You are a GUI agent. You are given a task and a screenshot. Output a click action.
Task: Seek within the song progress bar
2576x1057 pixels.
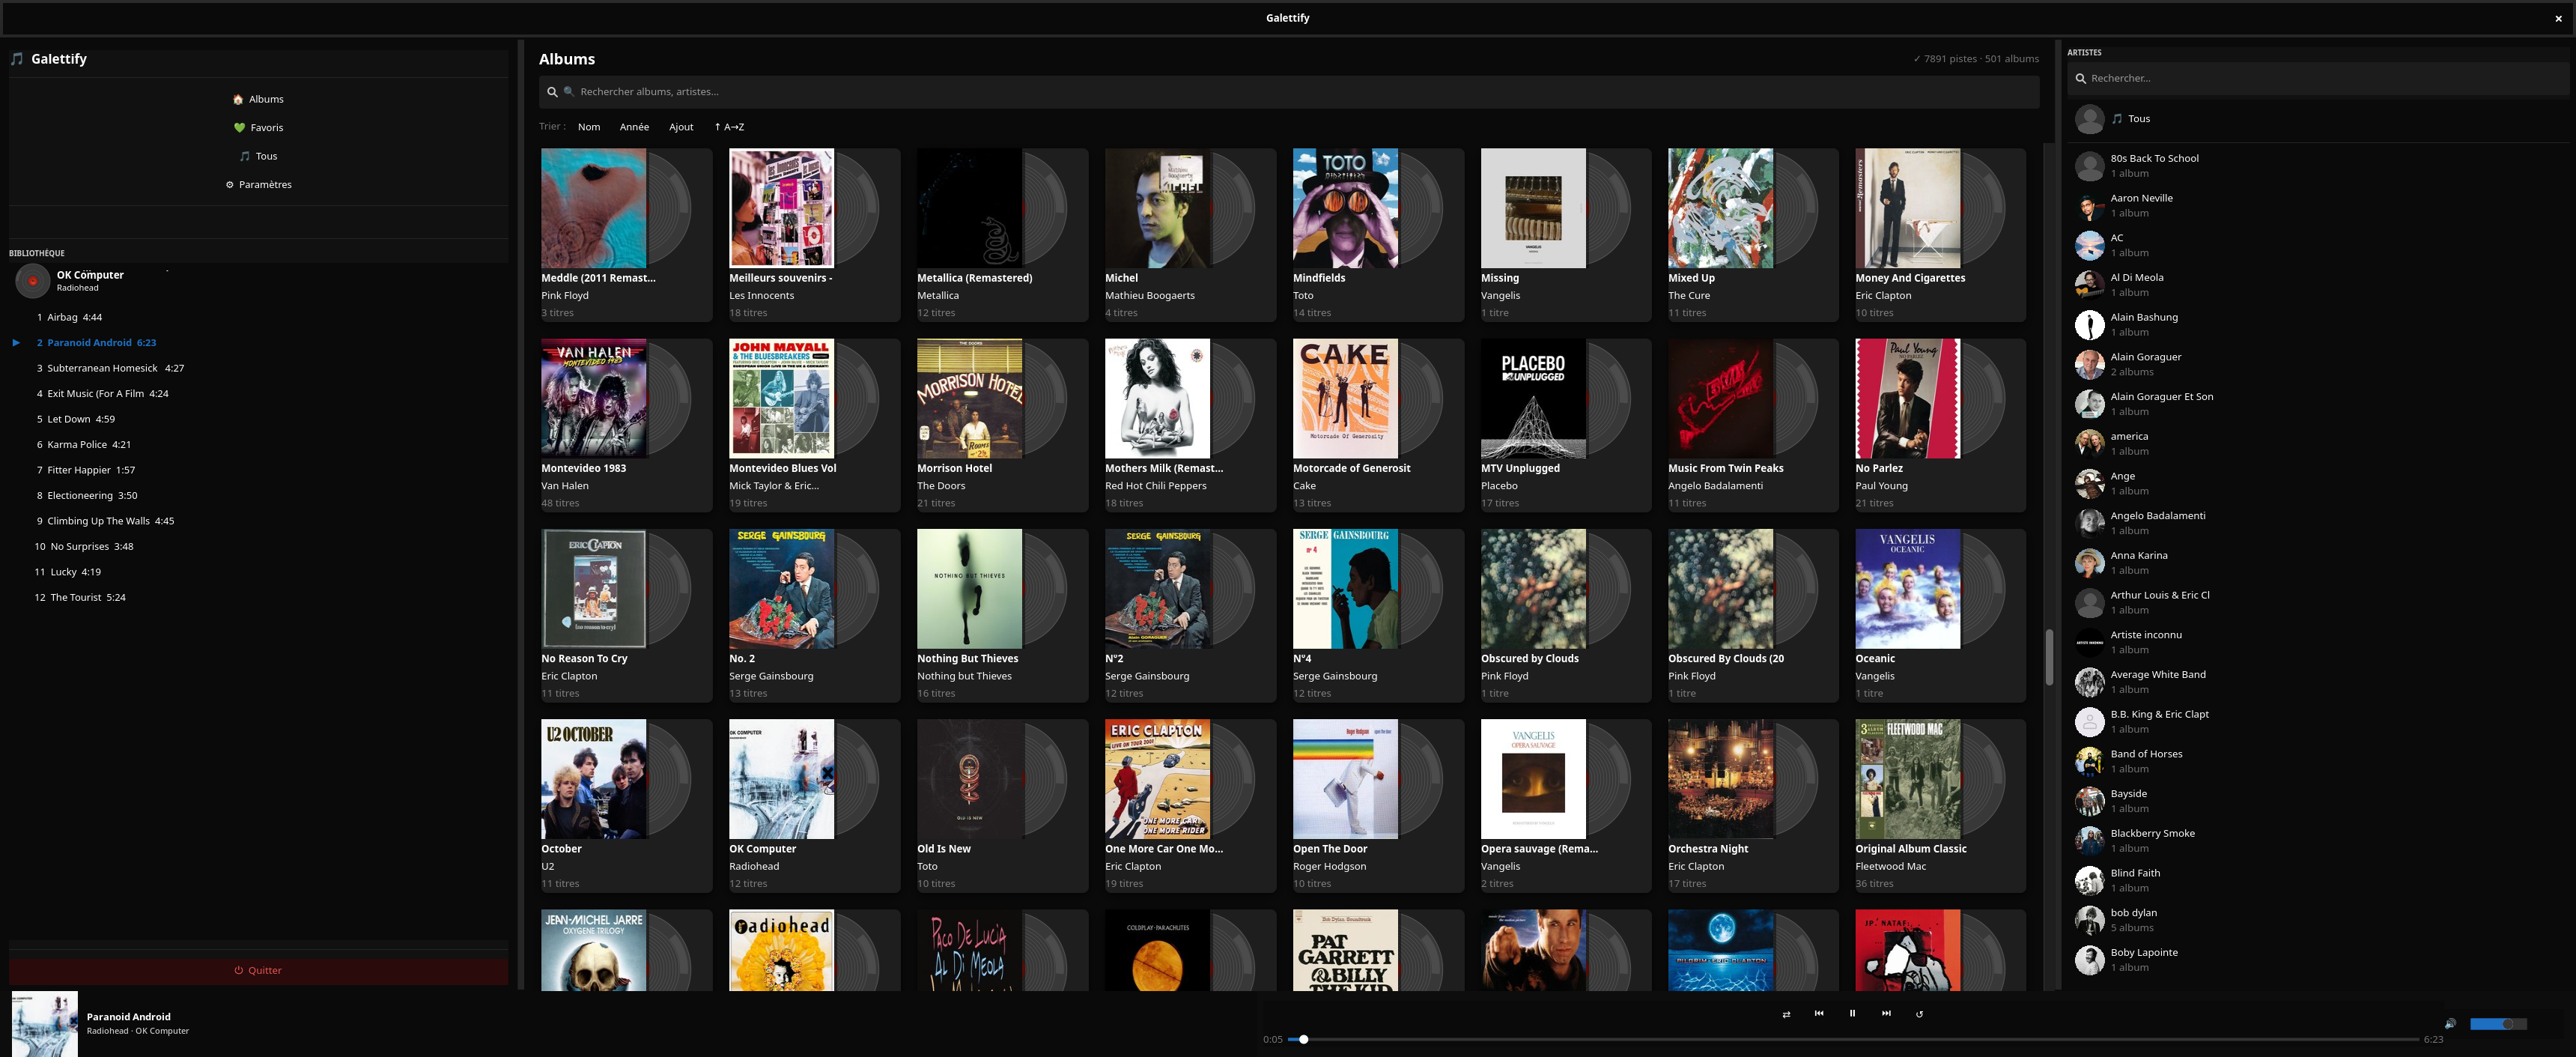point(1853,1039)
